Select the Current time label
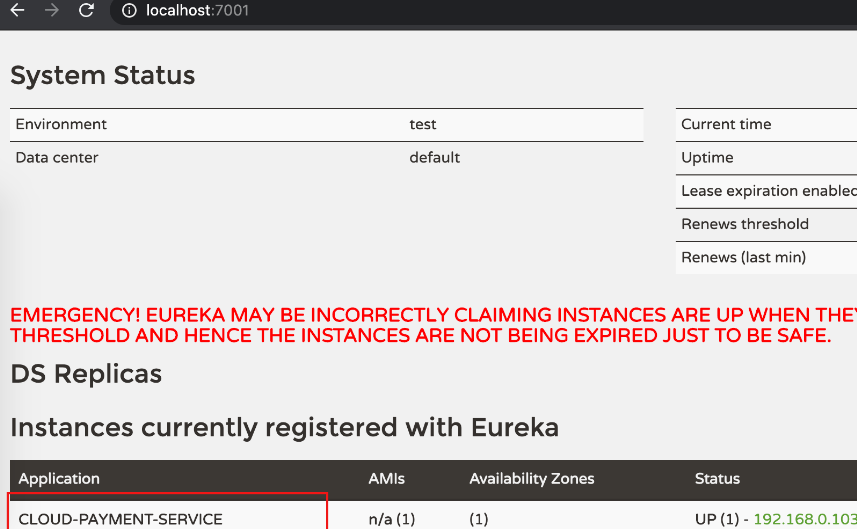Image resolution: width=857 pixels, height=529 pixels. point(726,125)
